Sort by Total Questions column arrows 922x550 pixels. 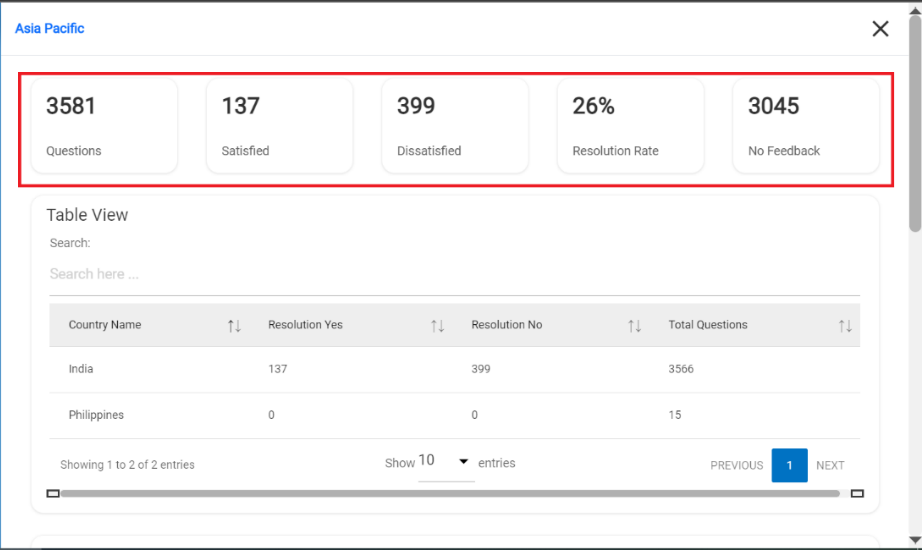coord(845,326)
